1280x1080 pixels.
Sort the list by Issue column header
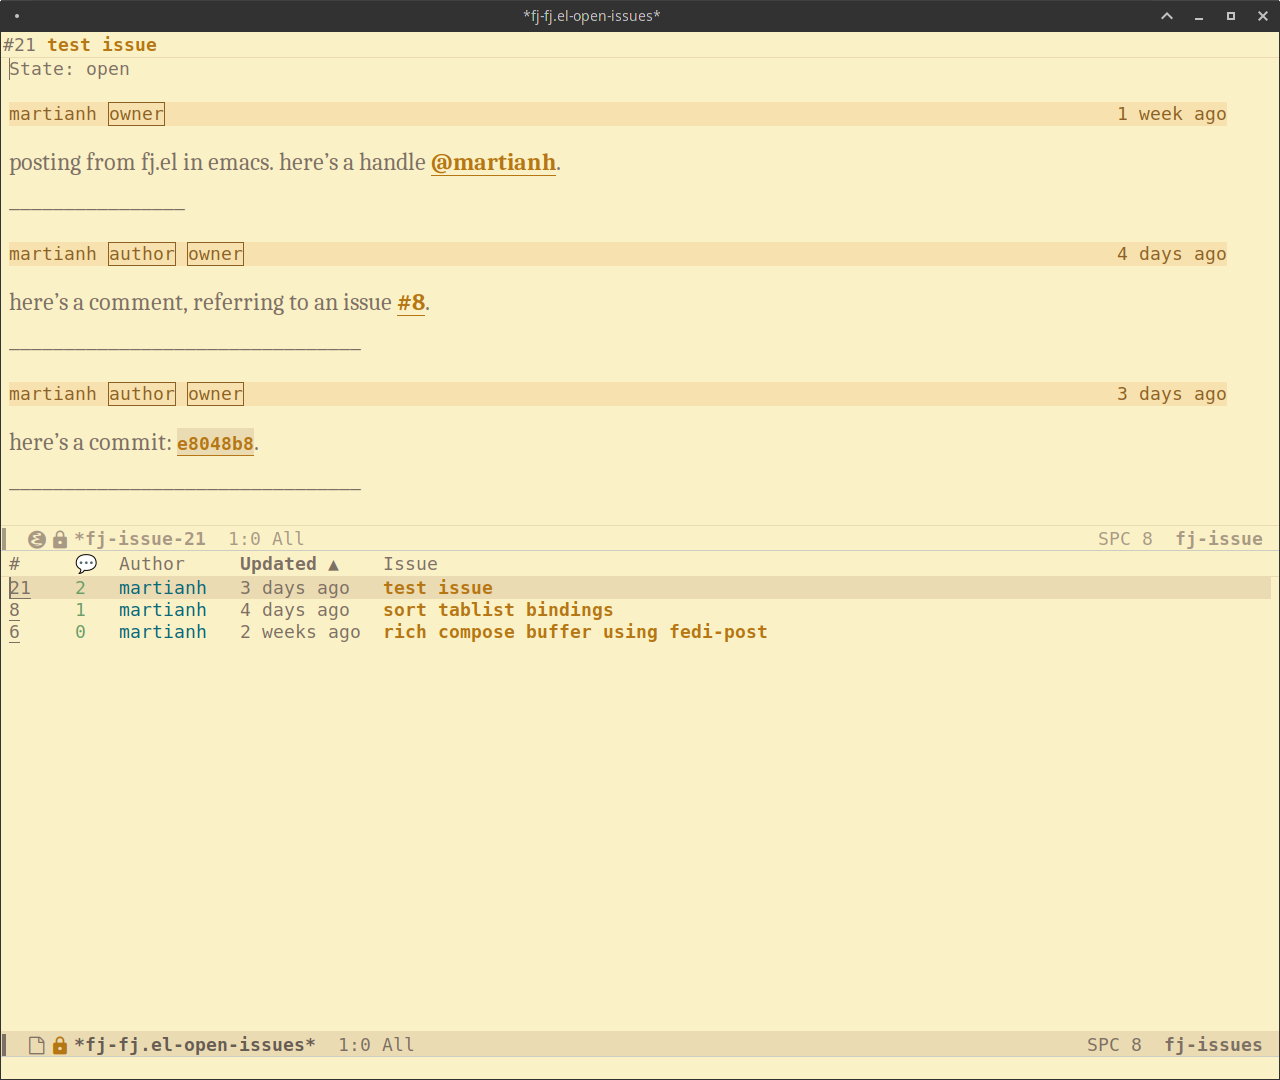coord(410,564)
